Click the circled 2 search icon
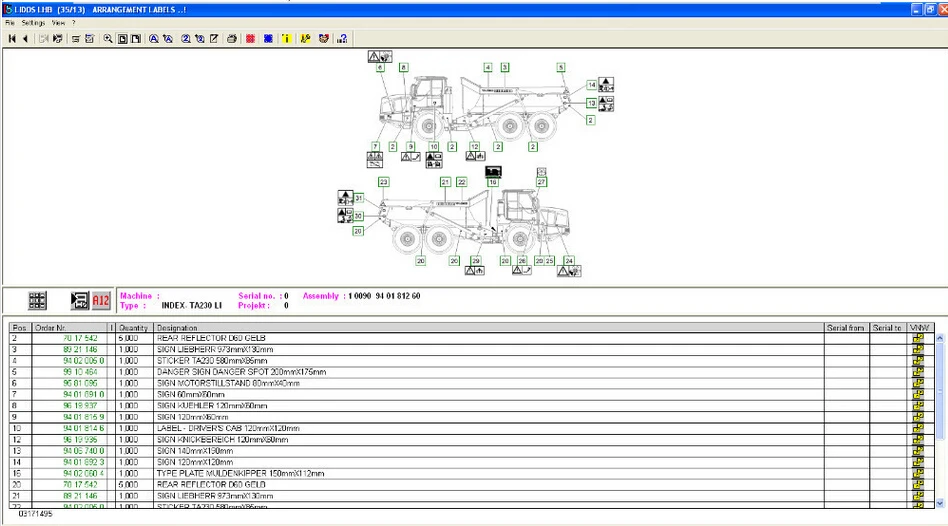 coord(186,39)
